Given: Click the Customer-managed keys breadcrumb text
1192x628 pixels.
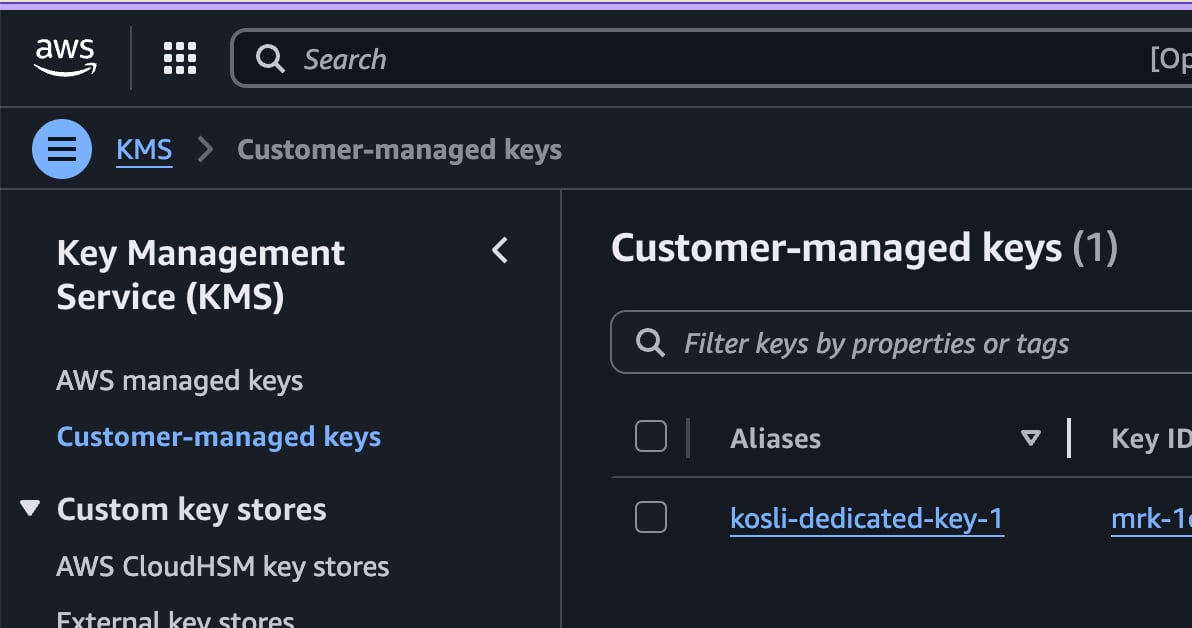Looking at the screenshot, I should (399, 150).
